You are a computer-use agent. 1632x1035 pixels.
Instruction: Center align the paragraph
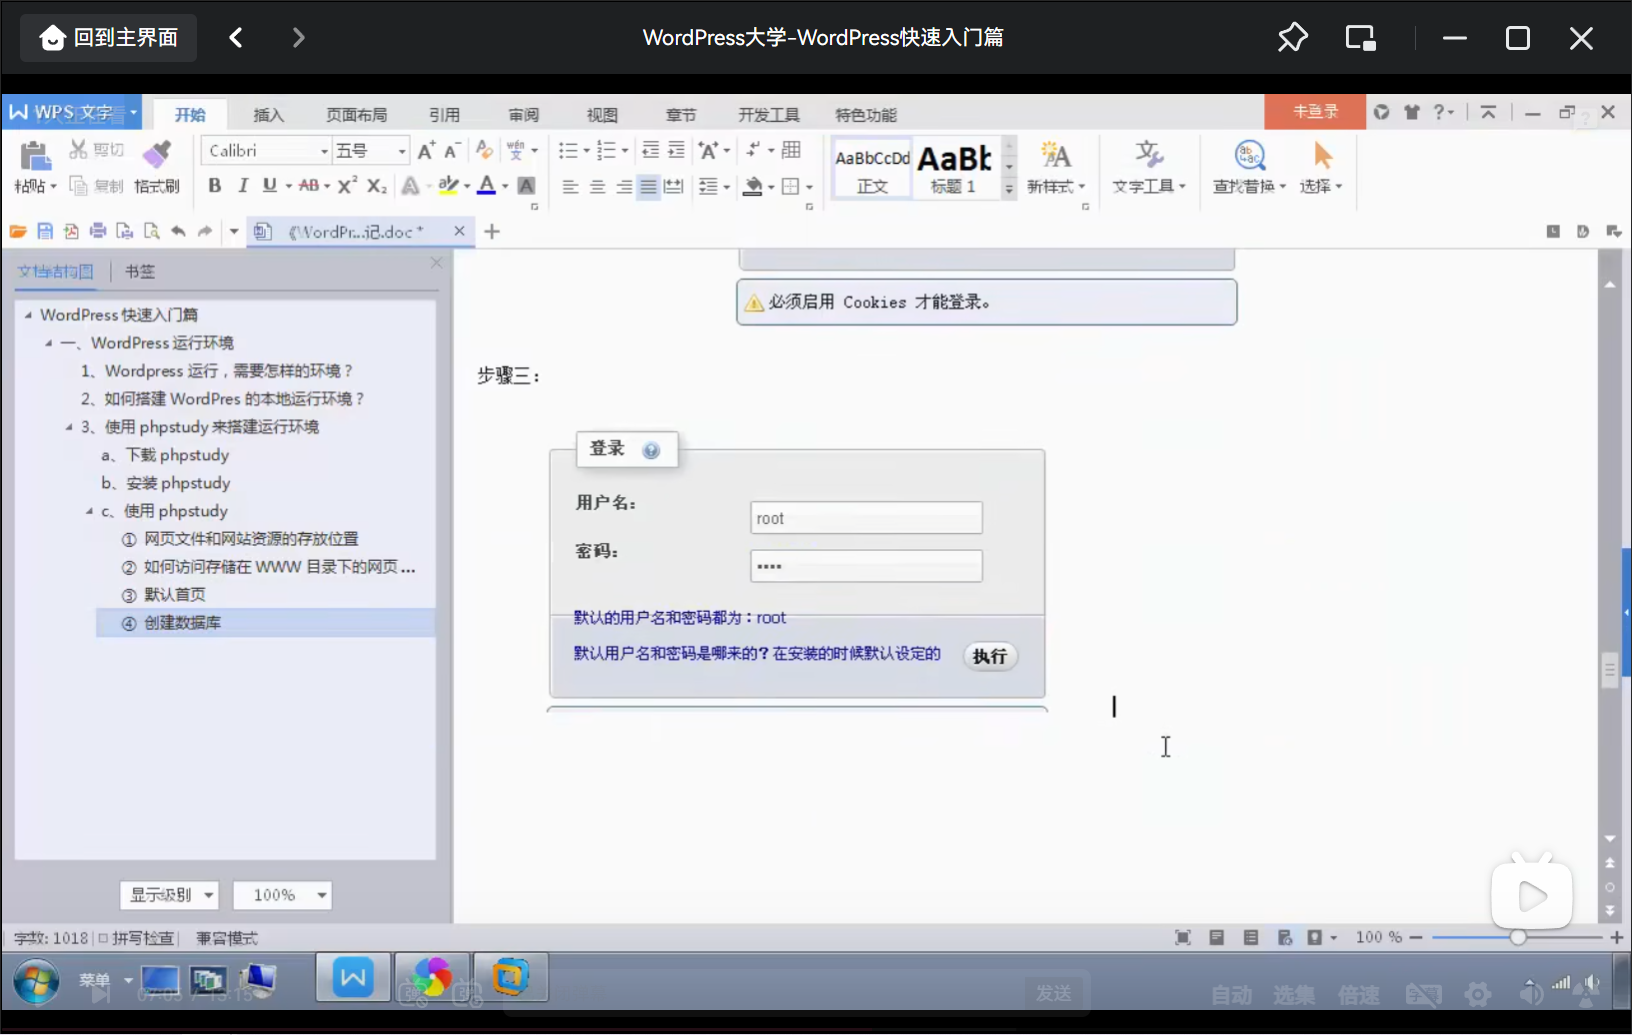click(597, 187)
